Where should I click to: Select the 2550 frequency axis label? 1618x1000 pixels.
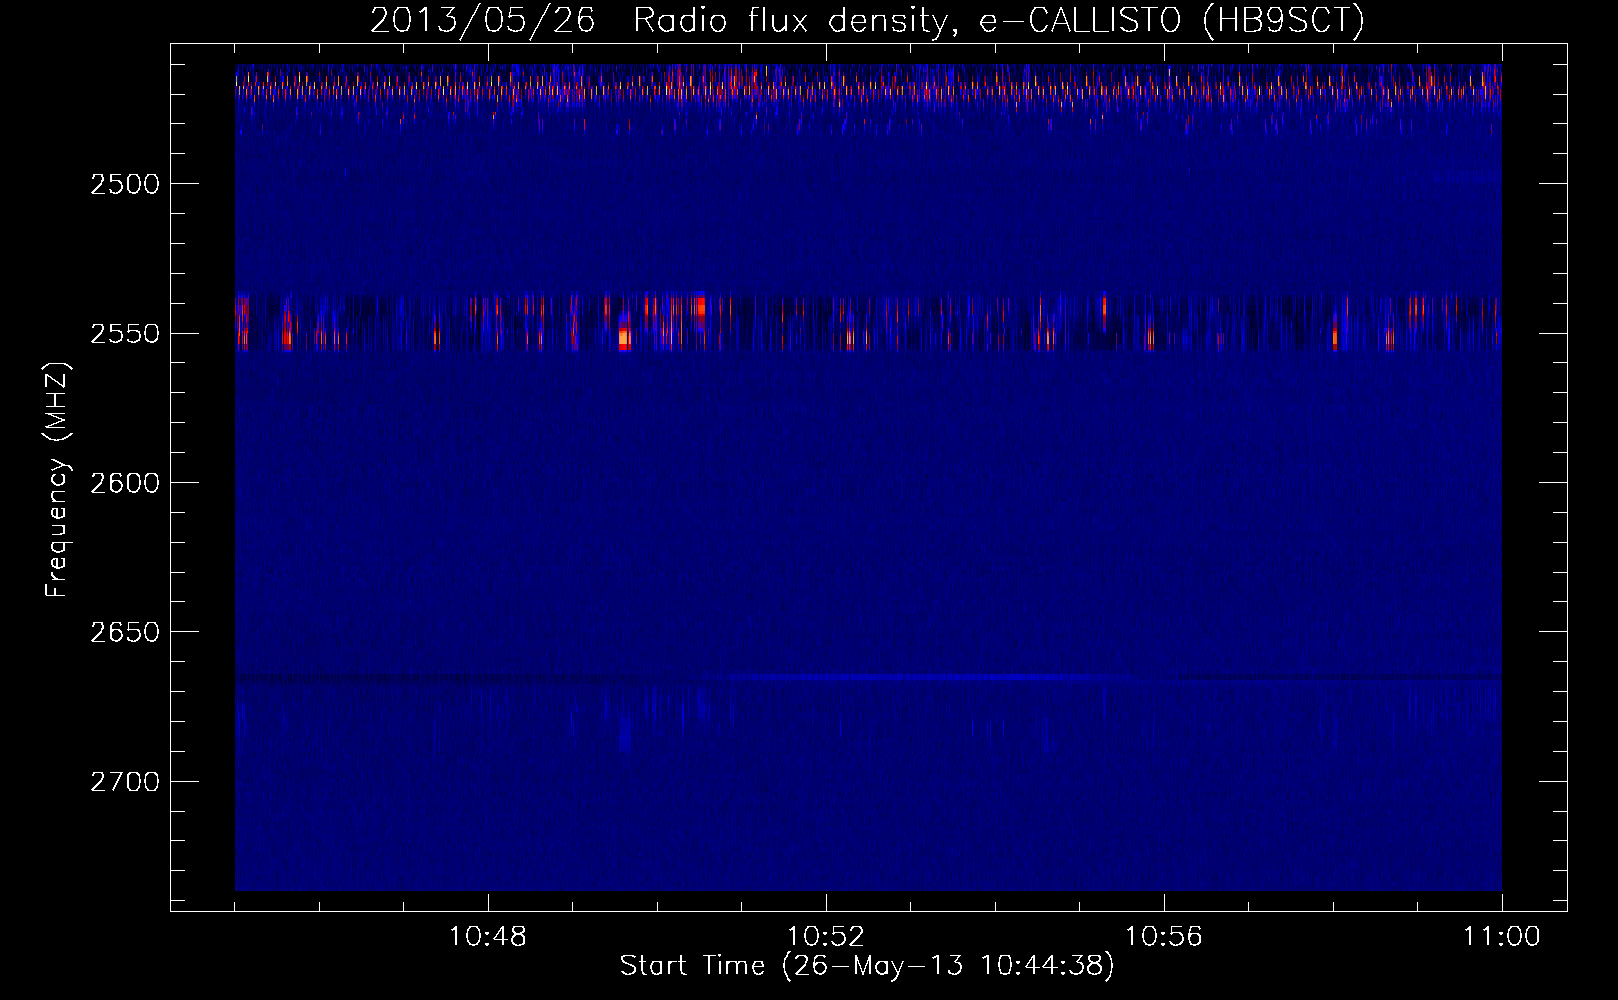pyautogui.click(x=125, y=334)
